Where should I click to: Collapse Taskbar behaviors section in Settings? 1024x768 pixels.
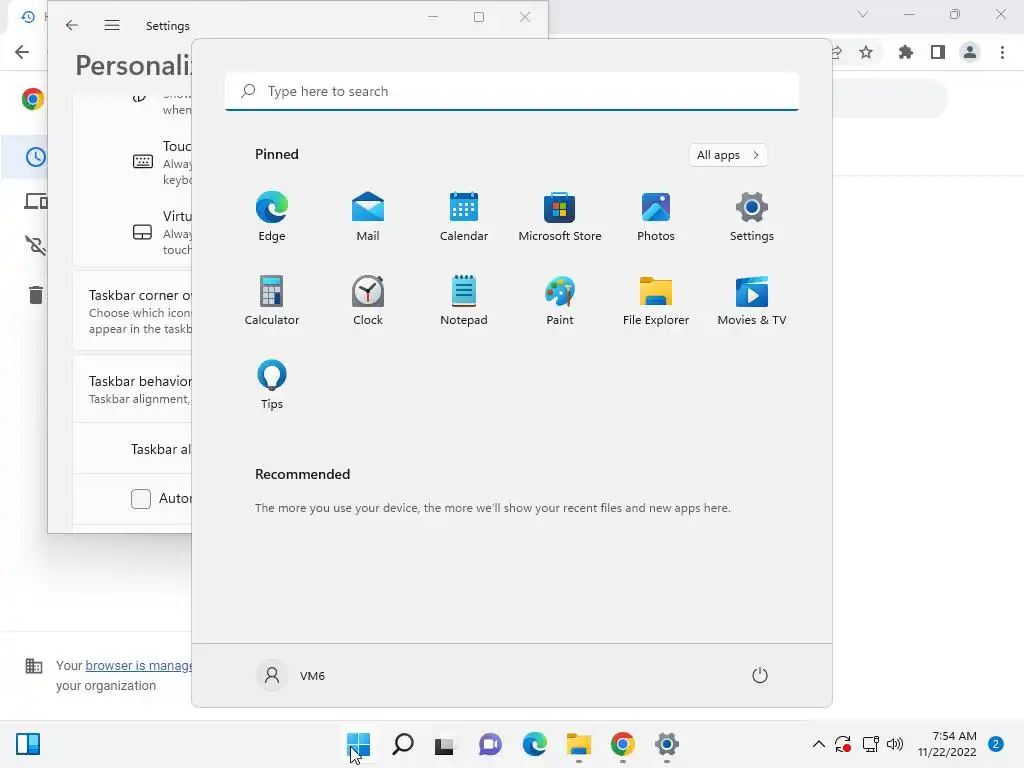[x=132, y=389]
